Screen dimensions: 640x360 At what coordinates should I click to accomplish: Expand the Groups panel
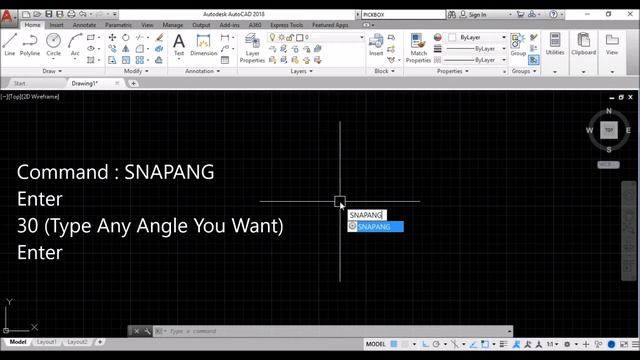click(x=524, y=71)
